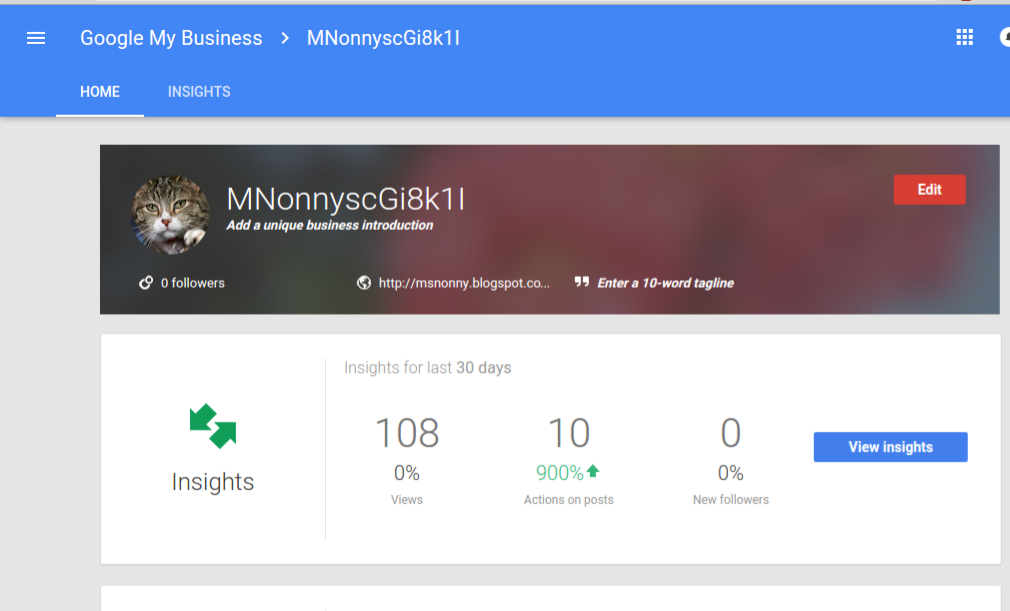The width and height of the screenshot is (1010, 611).
Task: Switch to the INSIGHTS tab
Action: 198,91
